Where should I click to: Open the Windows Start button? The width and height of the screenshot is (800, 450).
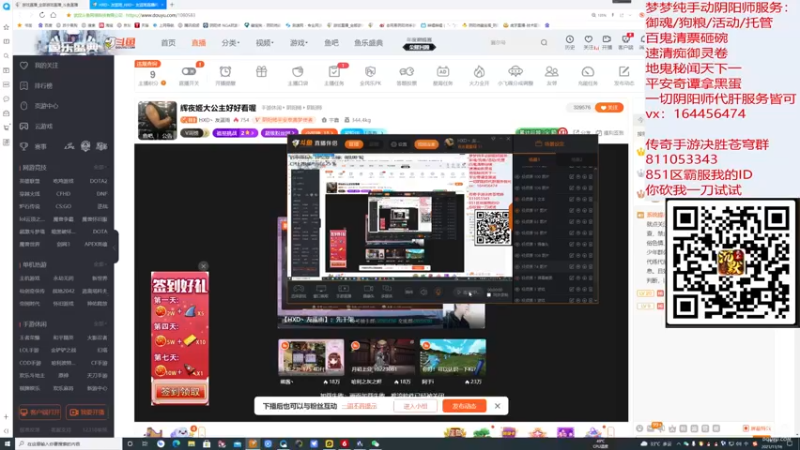pos(6,444)
